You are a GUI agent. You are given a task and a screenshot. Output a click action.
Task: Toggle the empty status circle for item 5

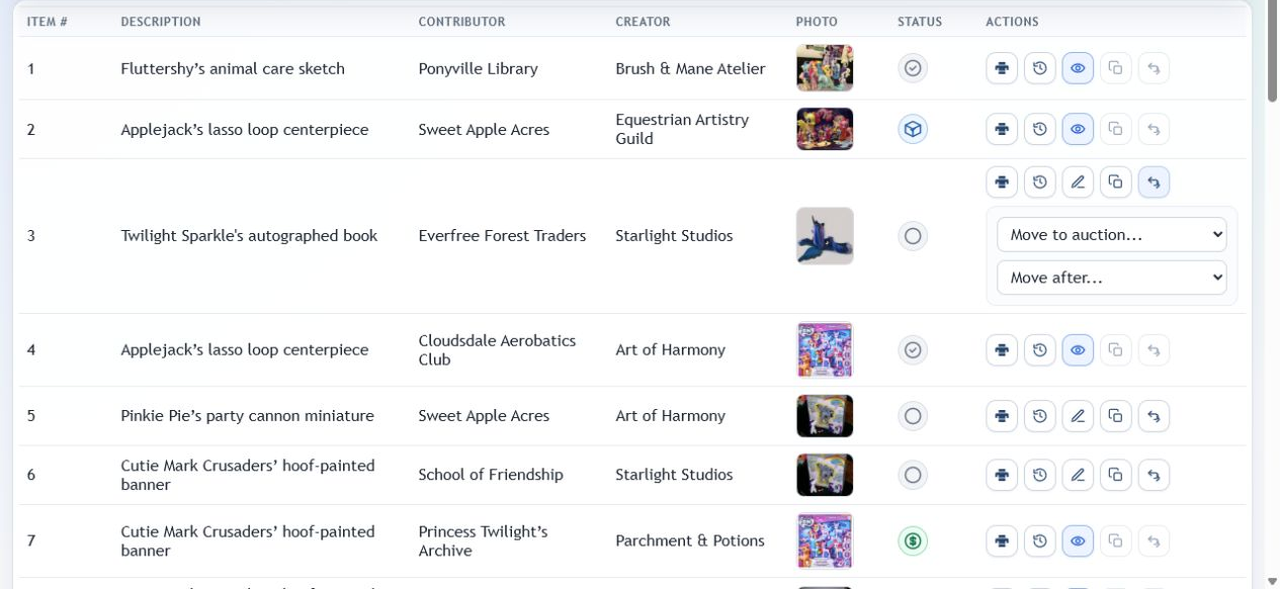click(912, 416)
